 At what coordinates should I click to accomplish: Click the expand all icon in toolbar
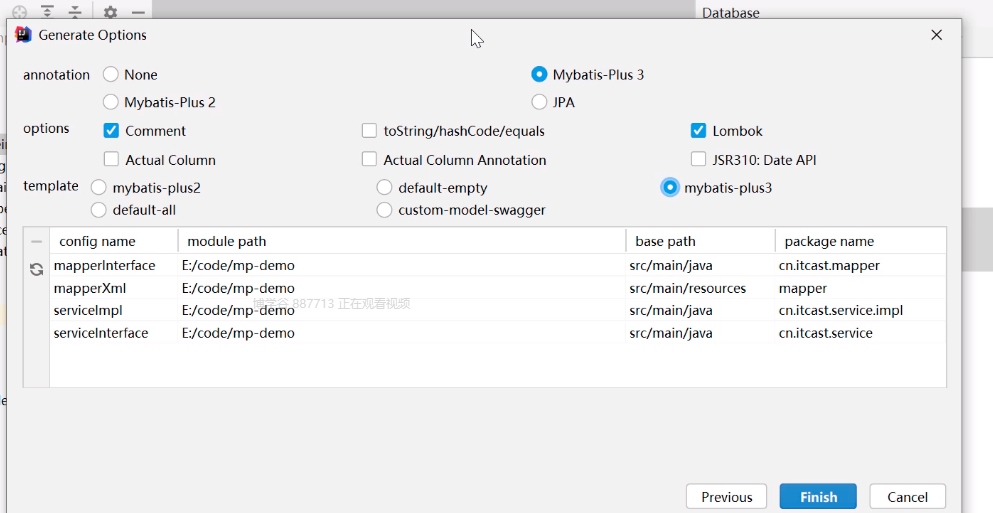coord(47,12)
